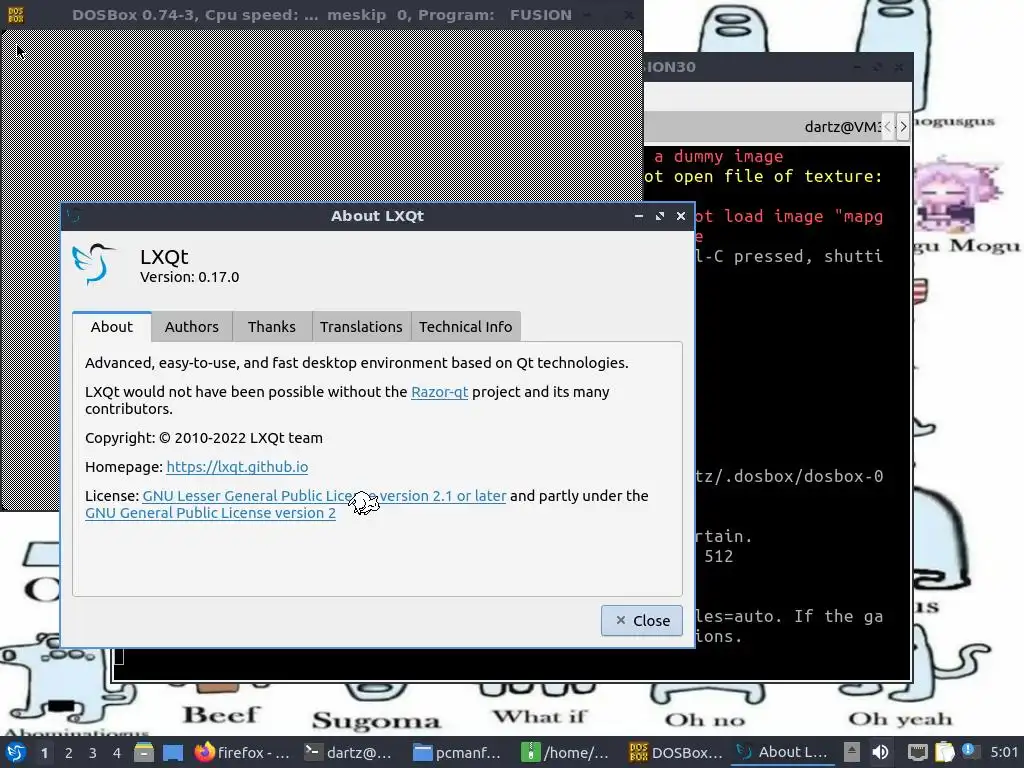Switch to the DOSBox taskbar entry
Viewport: 1024px width, 768px height.
point(675,753)
